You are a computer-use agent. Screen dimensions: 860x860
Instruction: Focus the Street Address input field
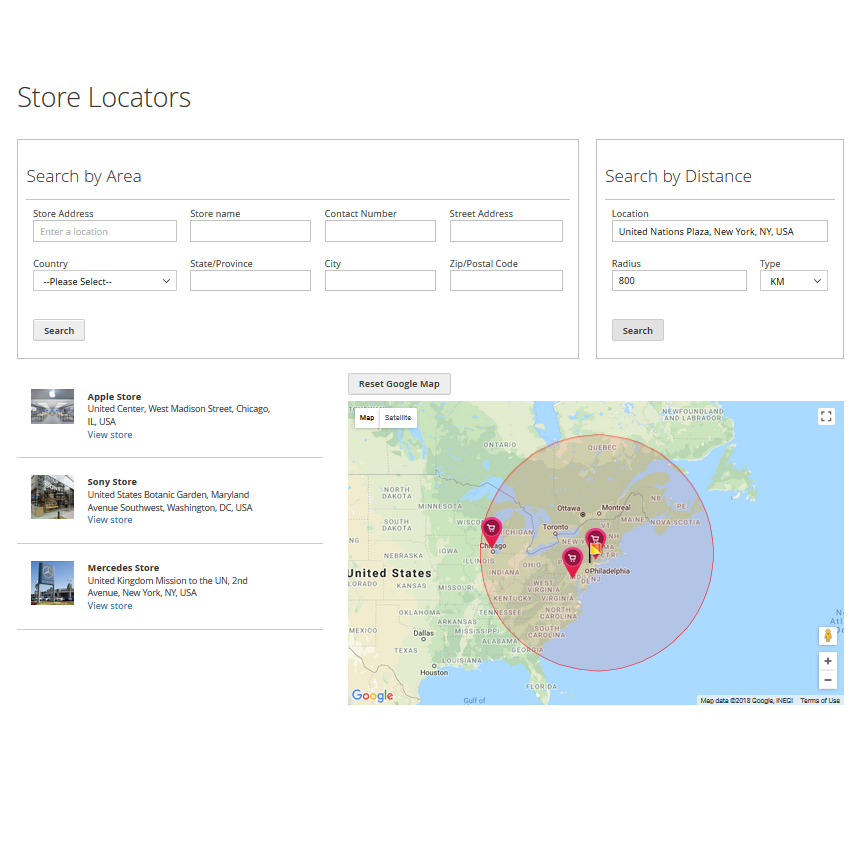506,231
